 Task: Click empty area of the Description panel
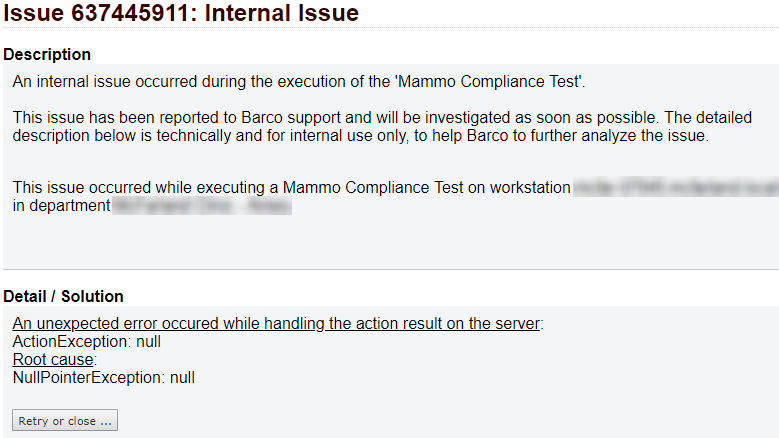[x=391, y=242]
